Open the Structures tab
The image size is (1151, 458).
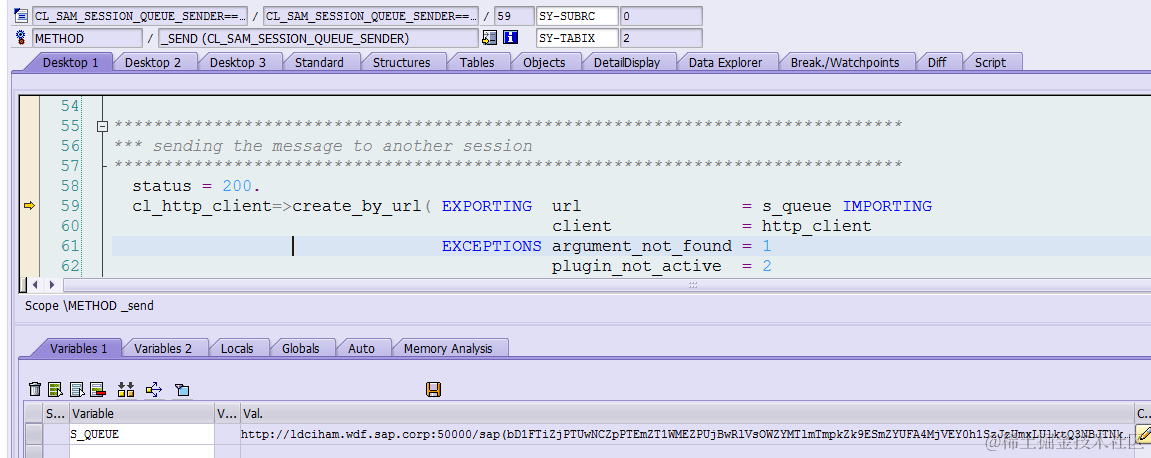pyautogui.click(x=402, y=62)
